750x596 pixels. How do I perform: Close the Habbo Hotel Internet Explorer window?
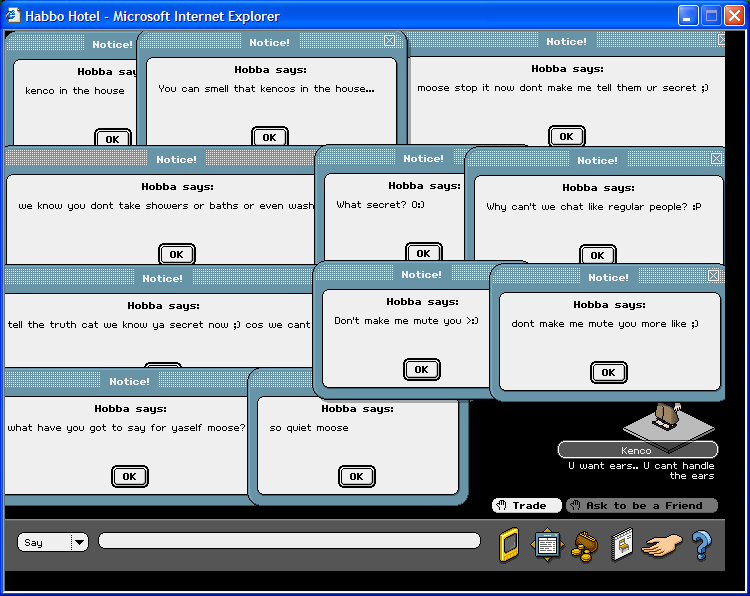coord(734,16)
